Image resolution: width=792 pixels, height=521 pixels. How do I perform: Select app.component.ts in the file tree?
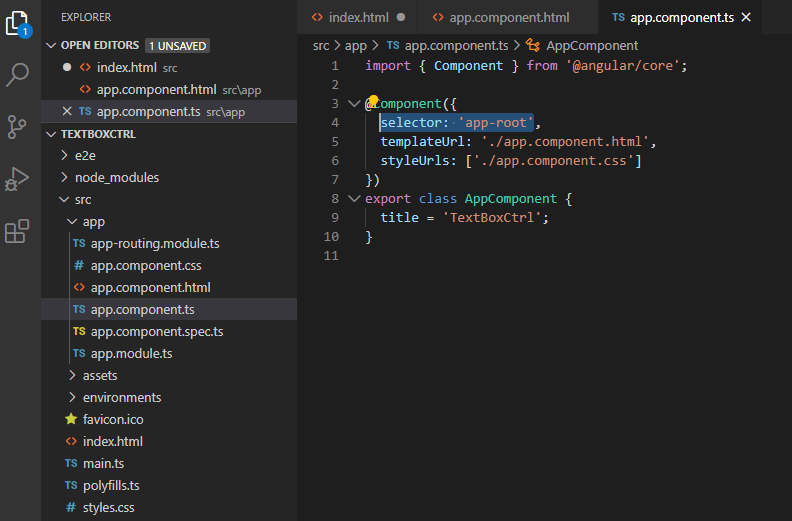pos(169,309)
